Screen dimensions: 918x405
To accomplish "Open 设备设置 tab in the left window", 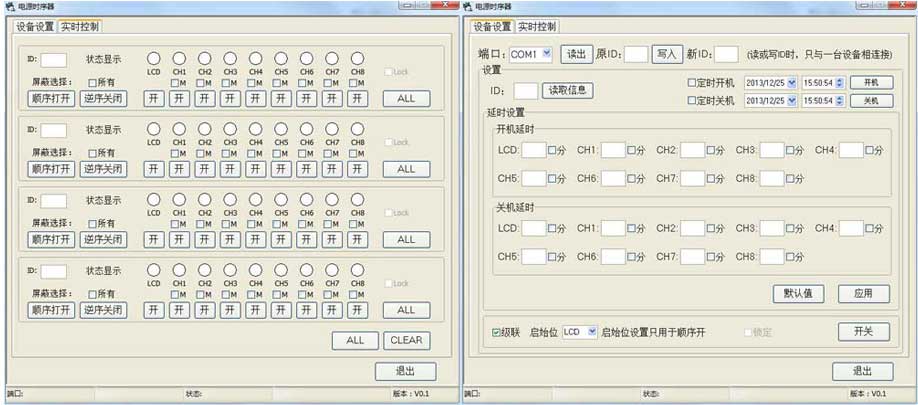I will click(x=35, y=27).
